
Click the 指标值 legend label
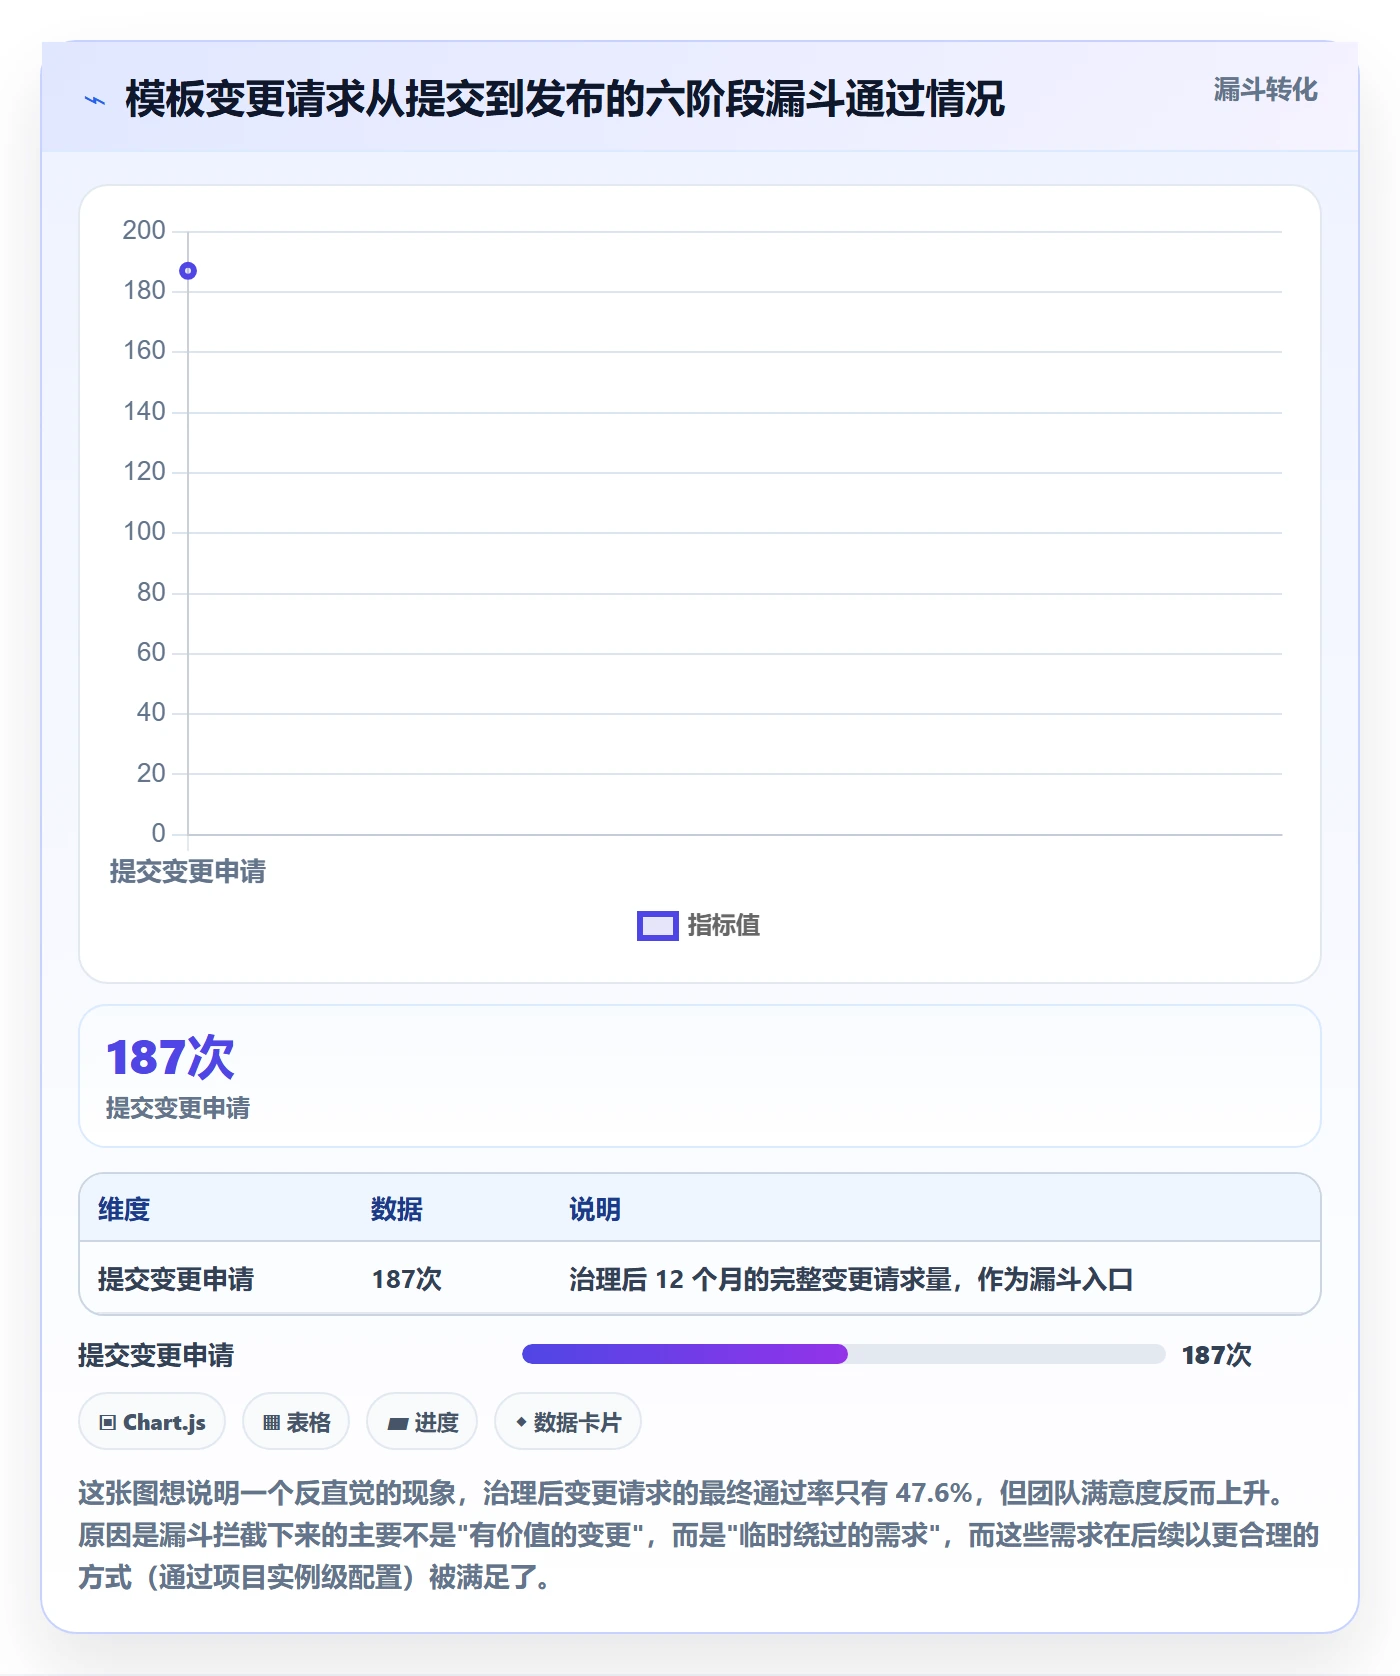(x=724, y=926)
